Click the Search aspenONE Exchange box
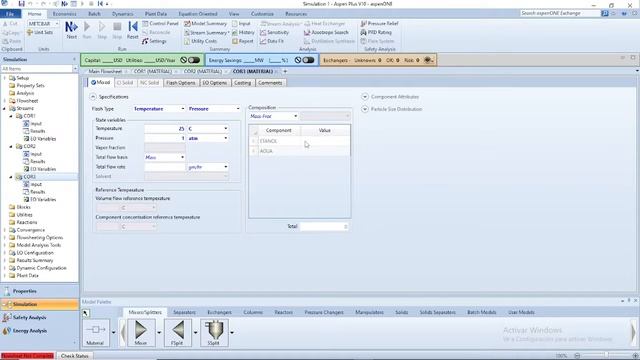Viewport: 640px width, 360px height. click(x=560, y=13)
